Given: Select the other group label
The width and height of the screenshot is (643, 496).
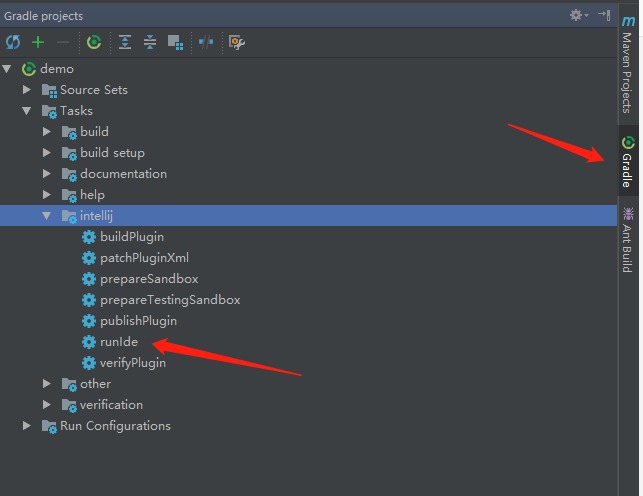Looking at the screenshot, I should click(95, 384).
